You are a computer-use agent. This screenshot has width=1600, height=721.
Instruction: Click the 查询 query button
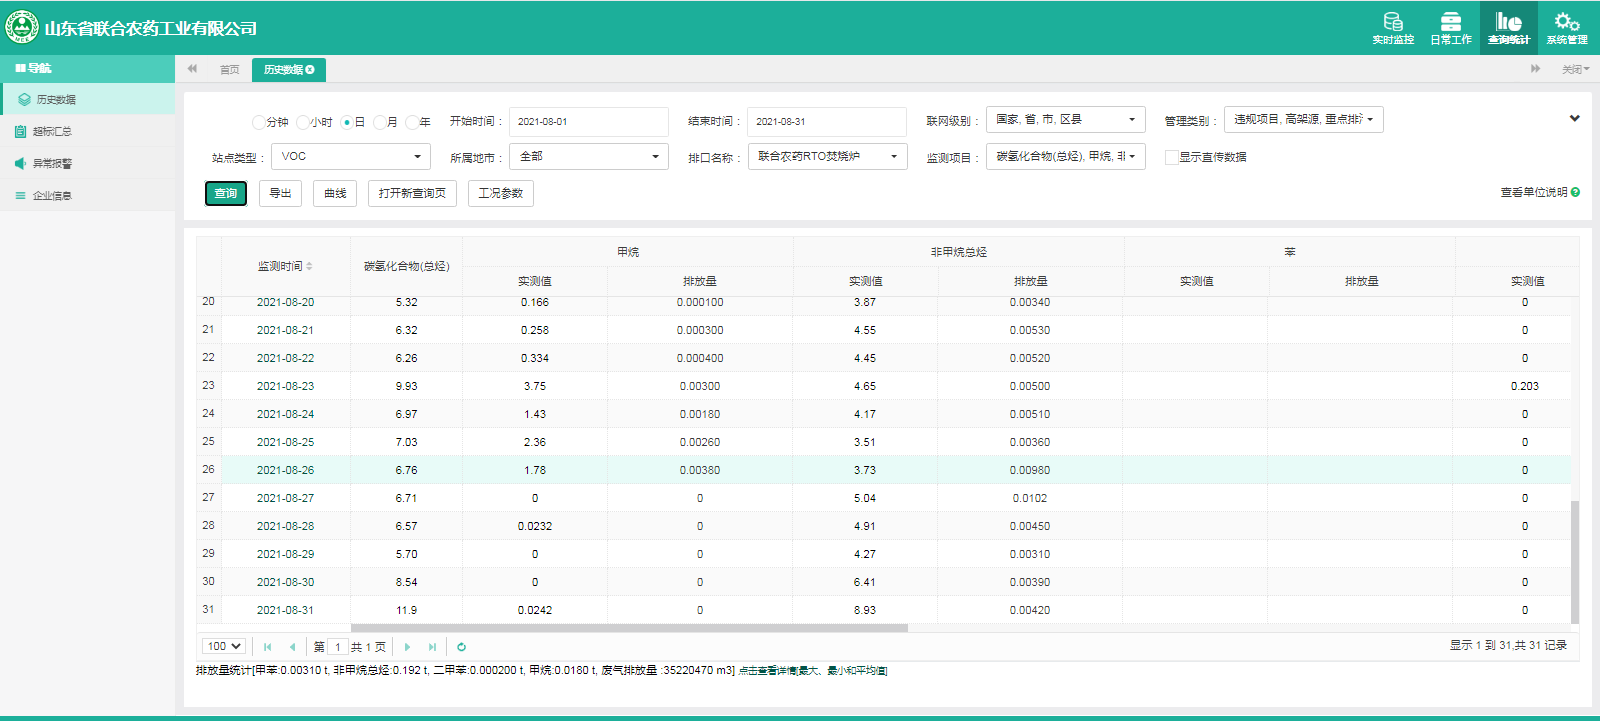[x=226, y=193]
